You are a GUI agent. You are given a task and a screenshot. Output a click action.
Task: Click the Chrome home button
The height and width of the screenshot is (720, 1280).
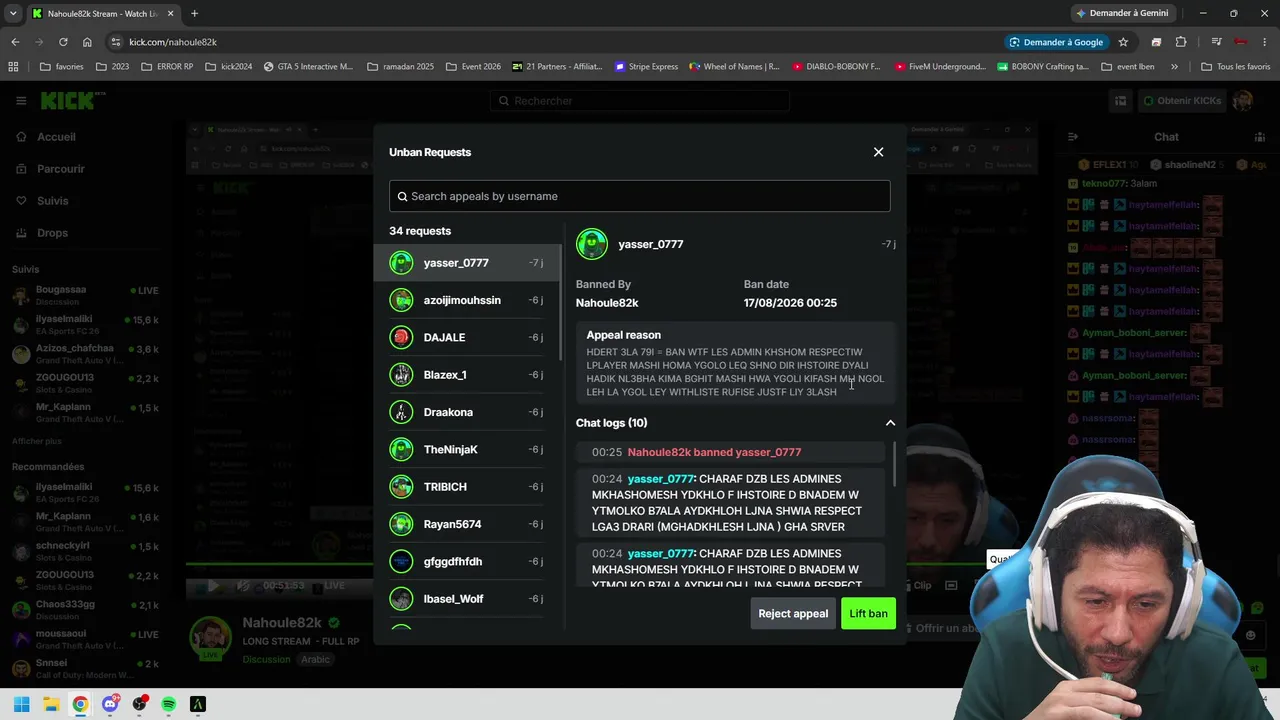(x=87, y=42)
